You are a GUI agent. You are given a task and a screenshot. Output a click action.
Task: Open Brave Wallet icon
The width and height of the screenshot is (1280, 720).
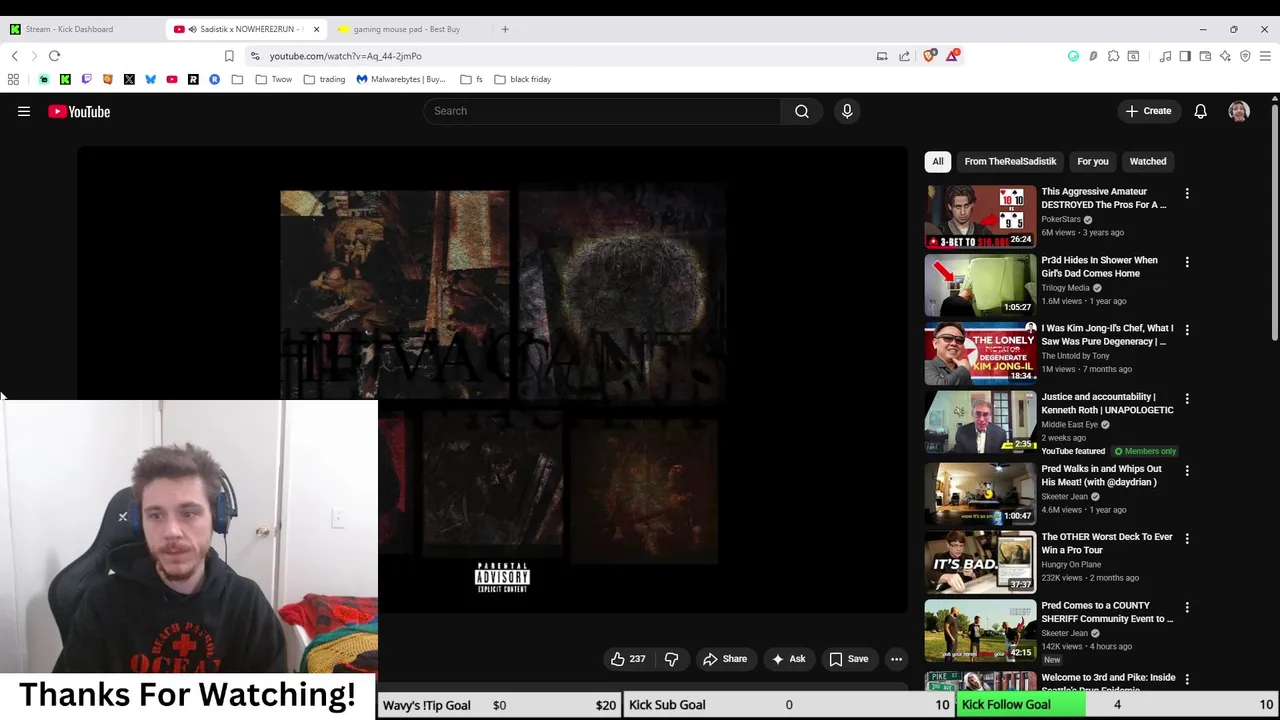tap(1205, 56)
